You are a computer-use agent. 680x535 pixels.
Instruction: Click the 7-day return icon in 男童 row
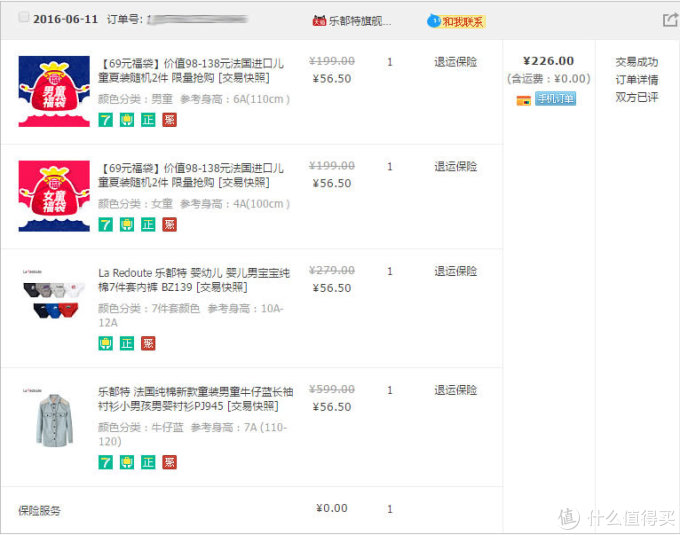(105, 120)
